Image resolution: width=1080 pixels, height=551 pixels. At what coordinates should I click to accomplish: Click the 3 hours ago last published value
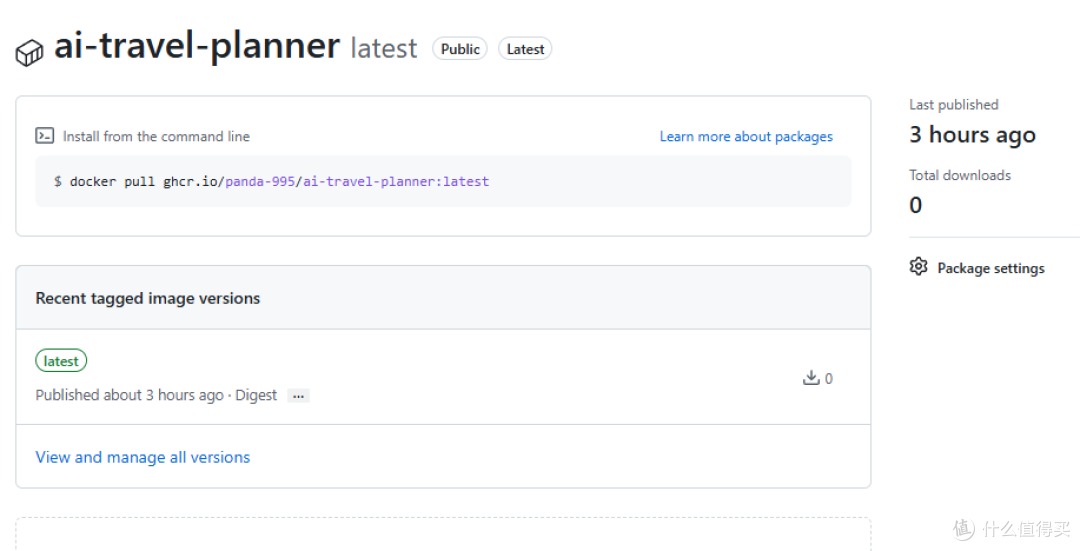click(972, 135)
